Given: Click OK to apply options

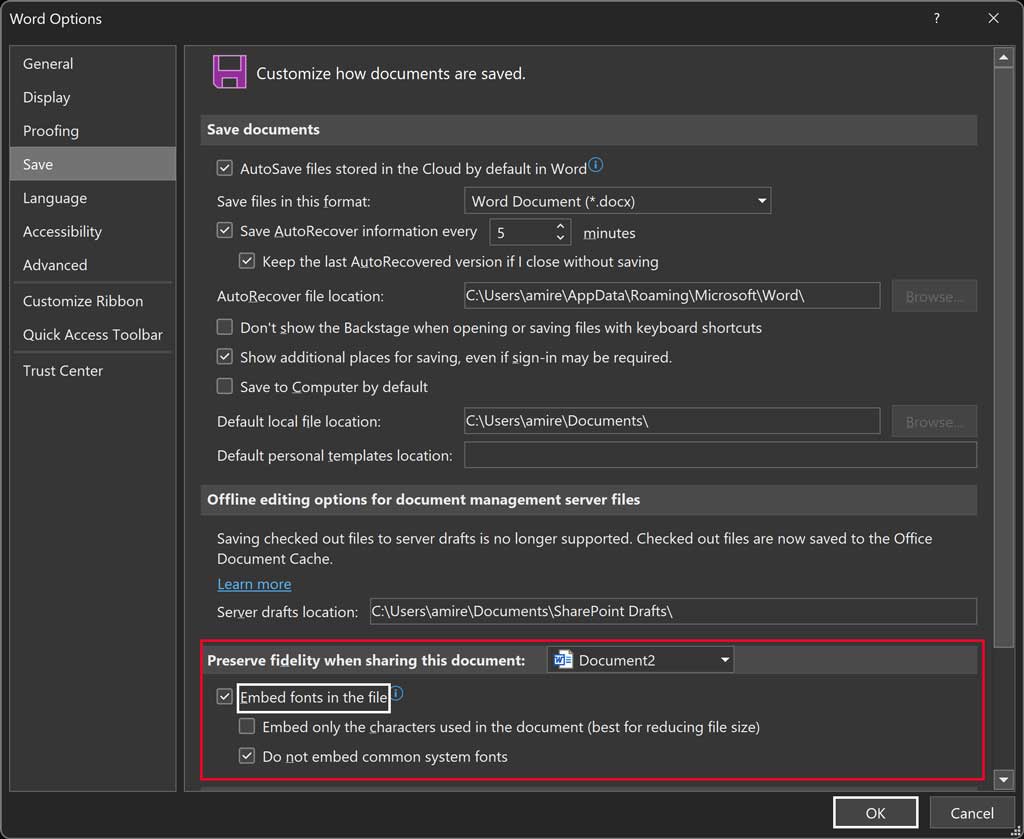Looking at the screenshot, I should point(875,813).
